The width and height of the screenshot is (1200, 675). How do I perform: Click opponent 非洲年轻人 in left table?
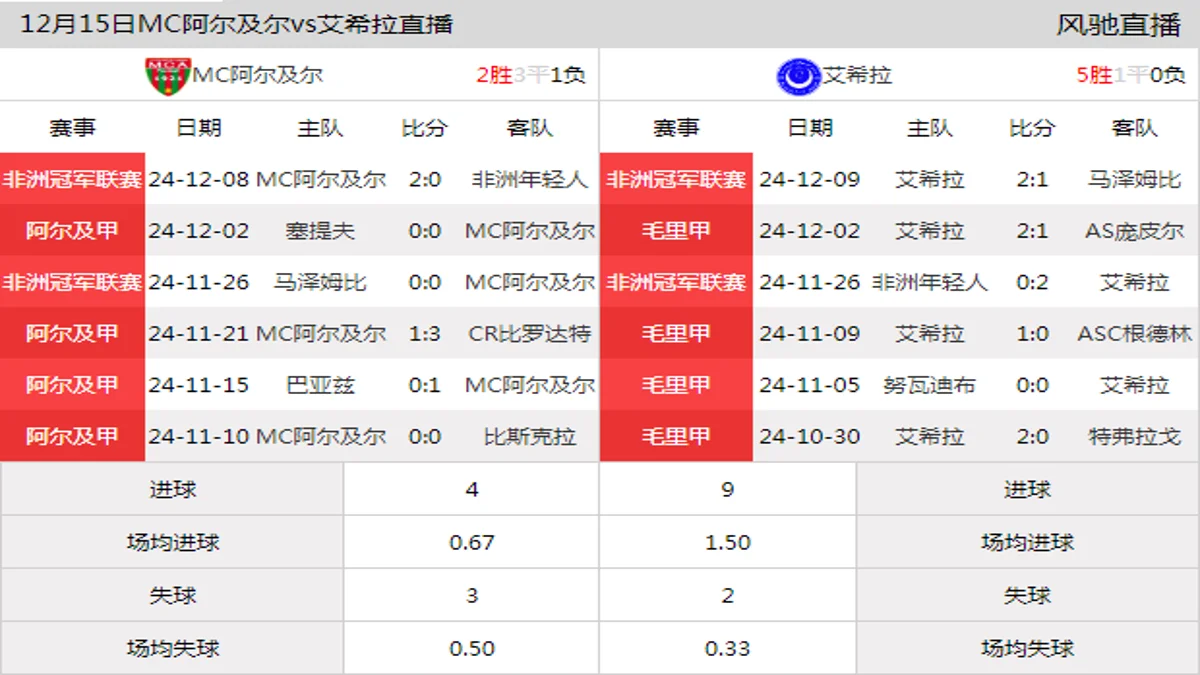530,180
